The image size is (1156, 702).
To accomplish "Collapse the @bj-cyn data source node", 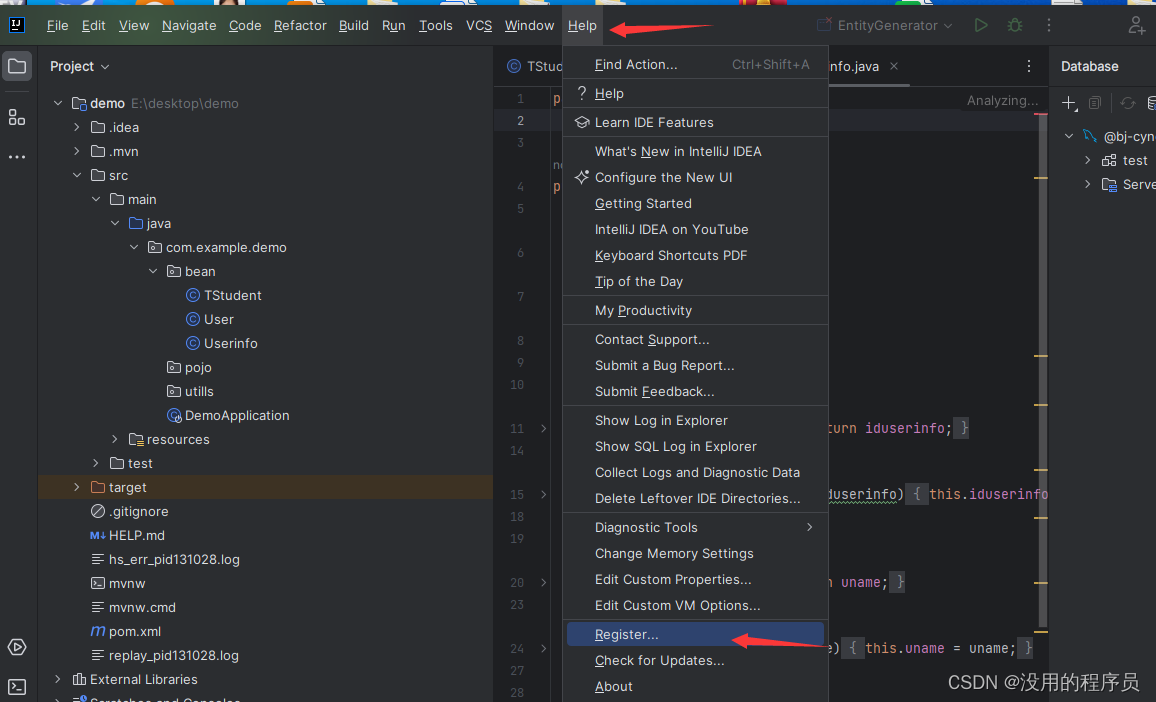I will [1069, 136].
